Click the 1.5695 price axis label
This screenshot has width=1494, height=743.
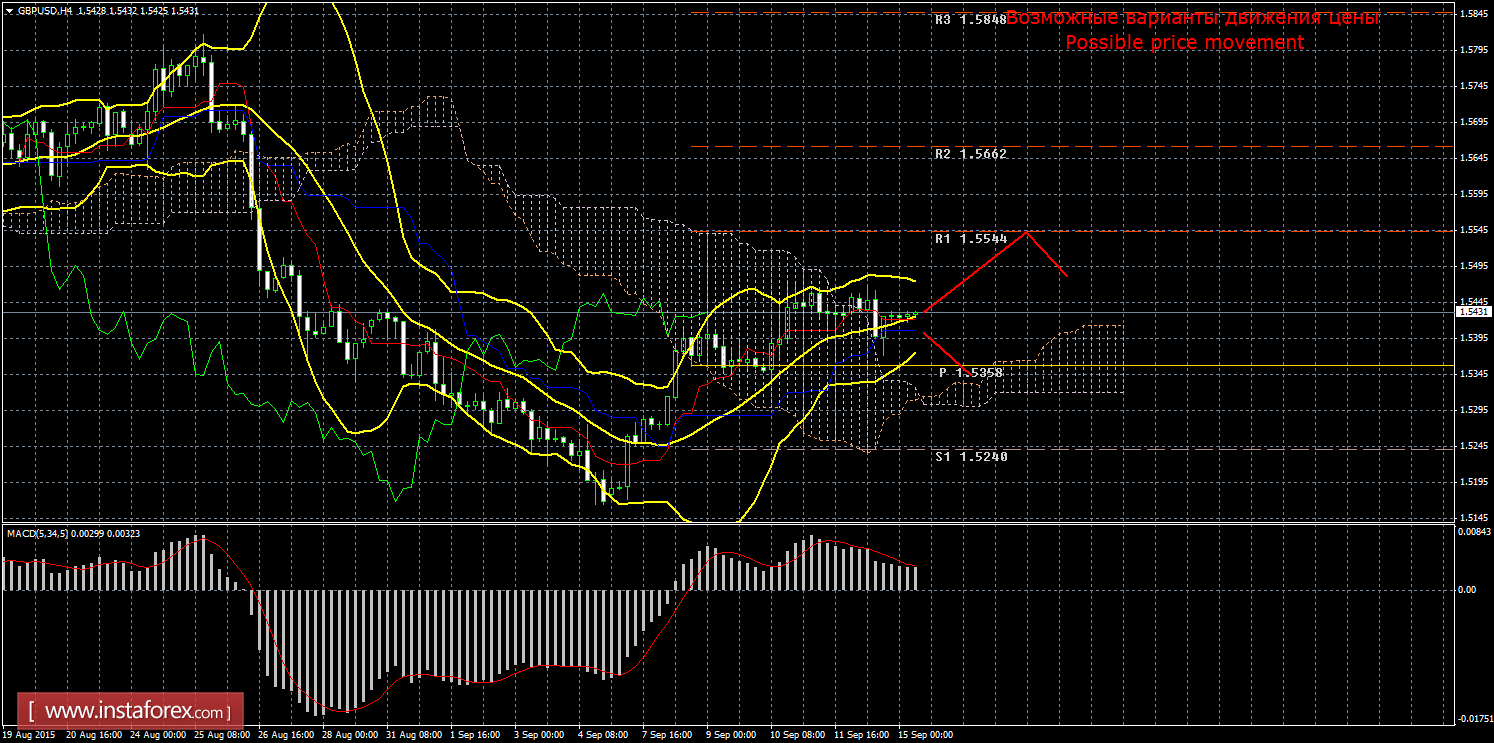tap(1475, 122)
